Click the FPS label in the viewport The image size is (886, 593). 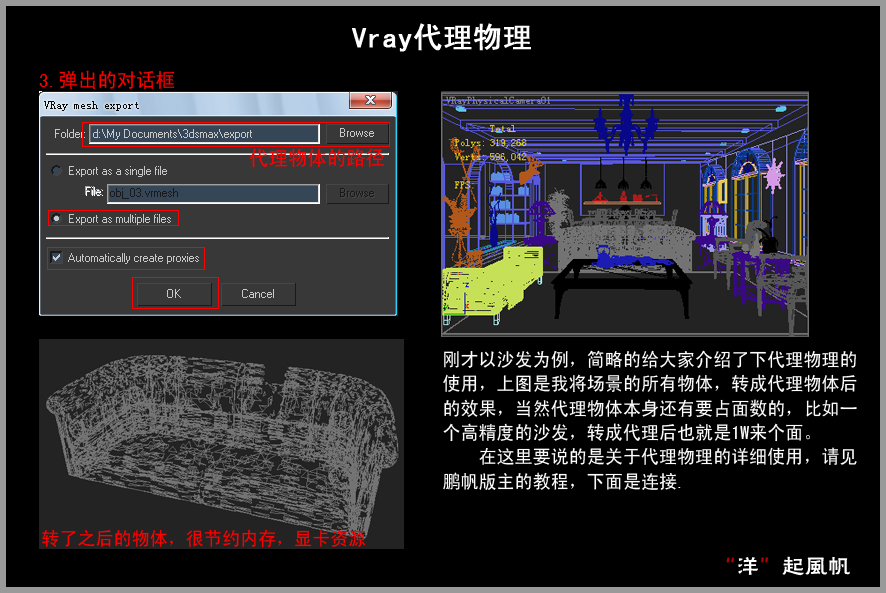pos(462,185)
